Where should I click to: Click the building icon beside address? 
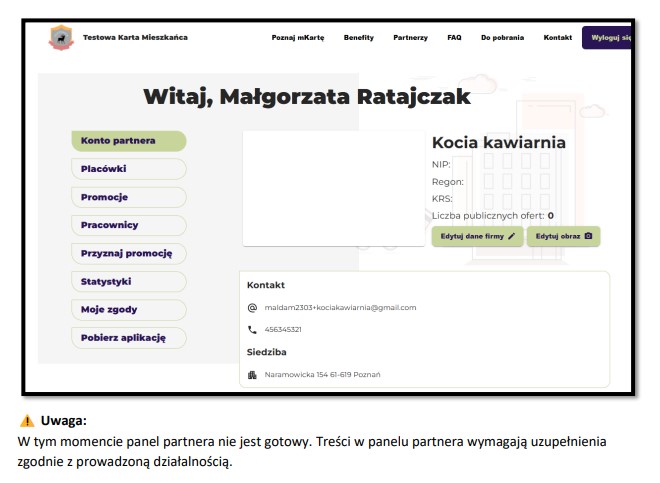(x=252, y=375)
